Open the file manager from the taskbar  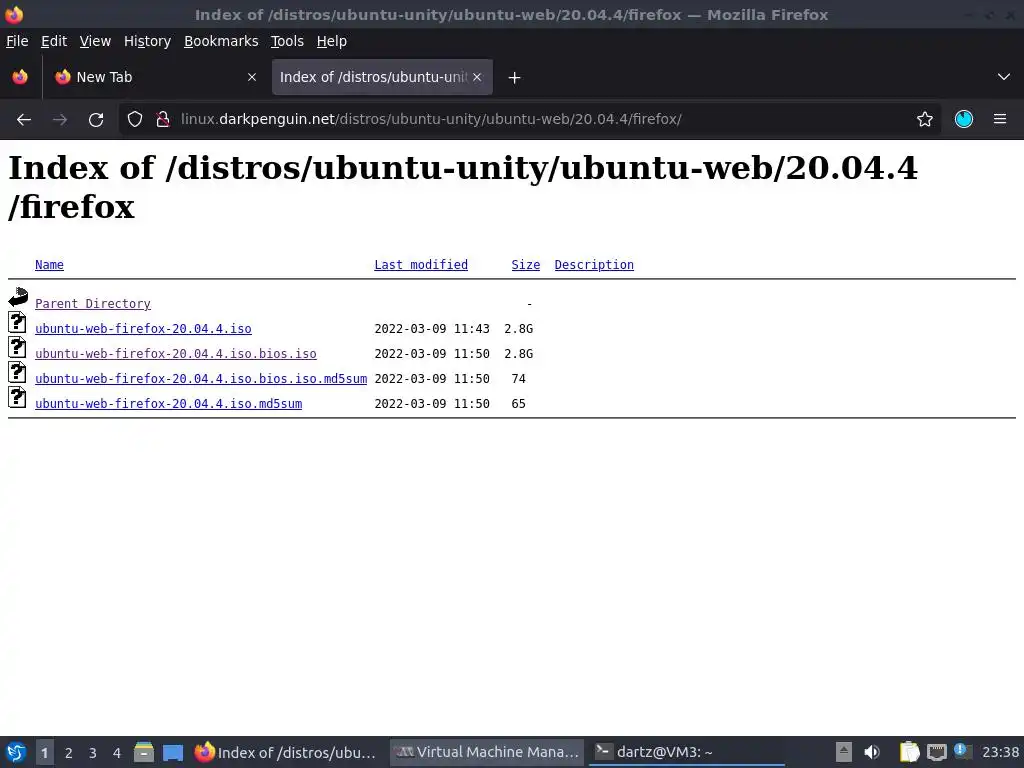(144, 752)
